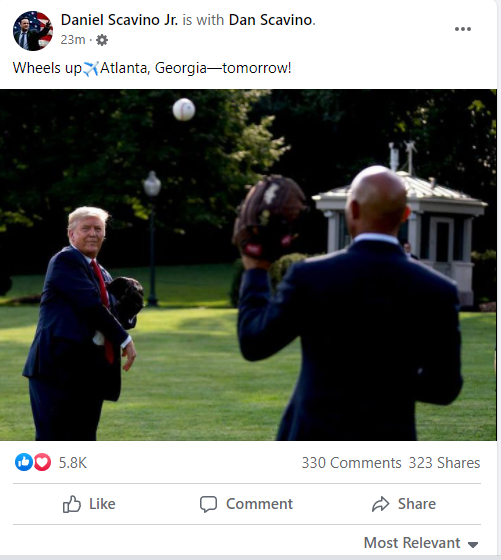Click the red heart reaction icon

[x=42, y=462]
